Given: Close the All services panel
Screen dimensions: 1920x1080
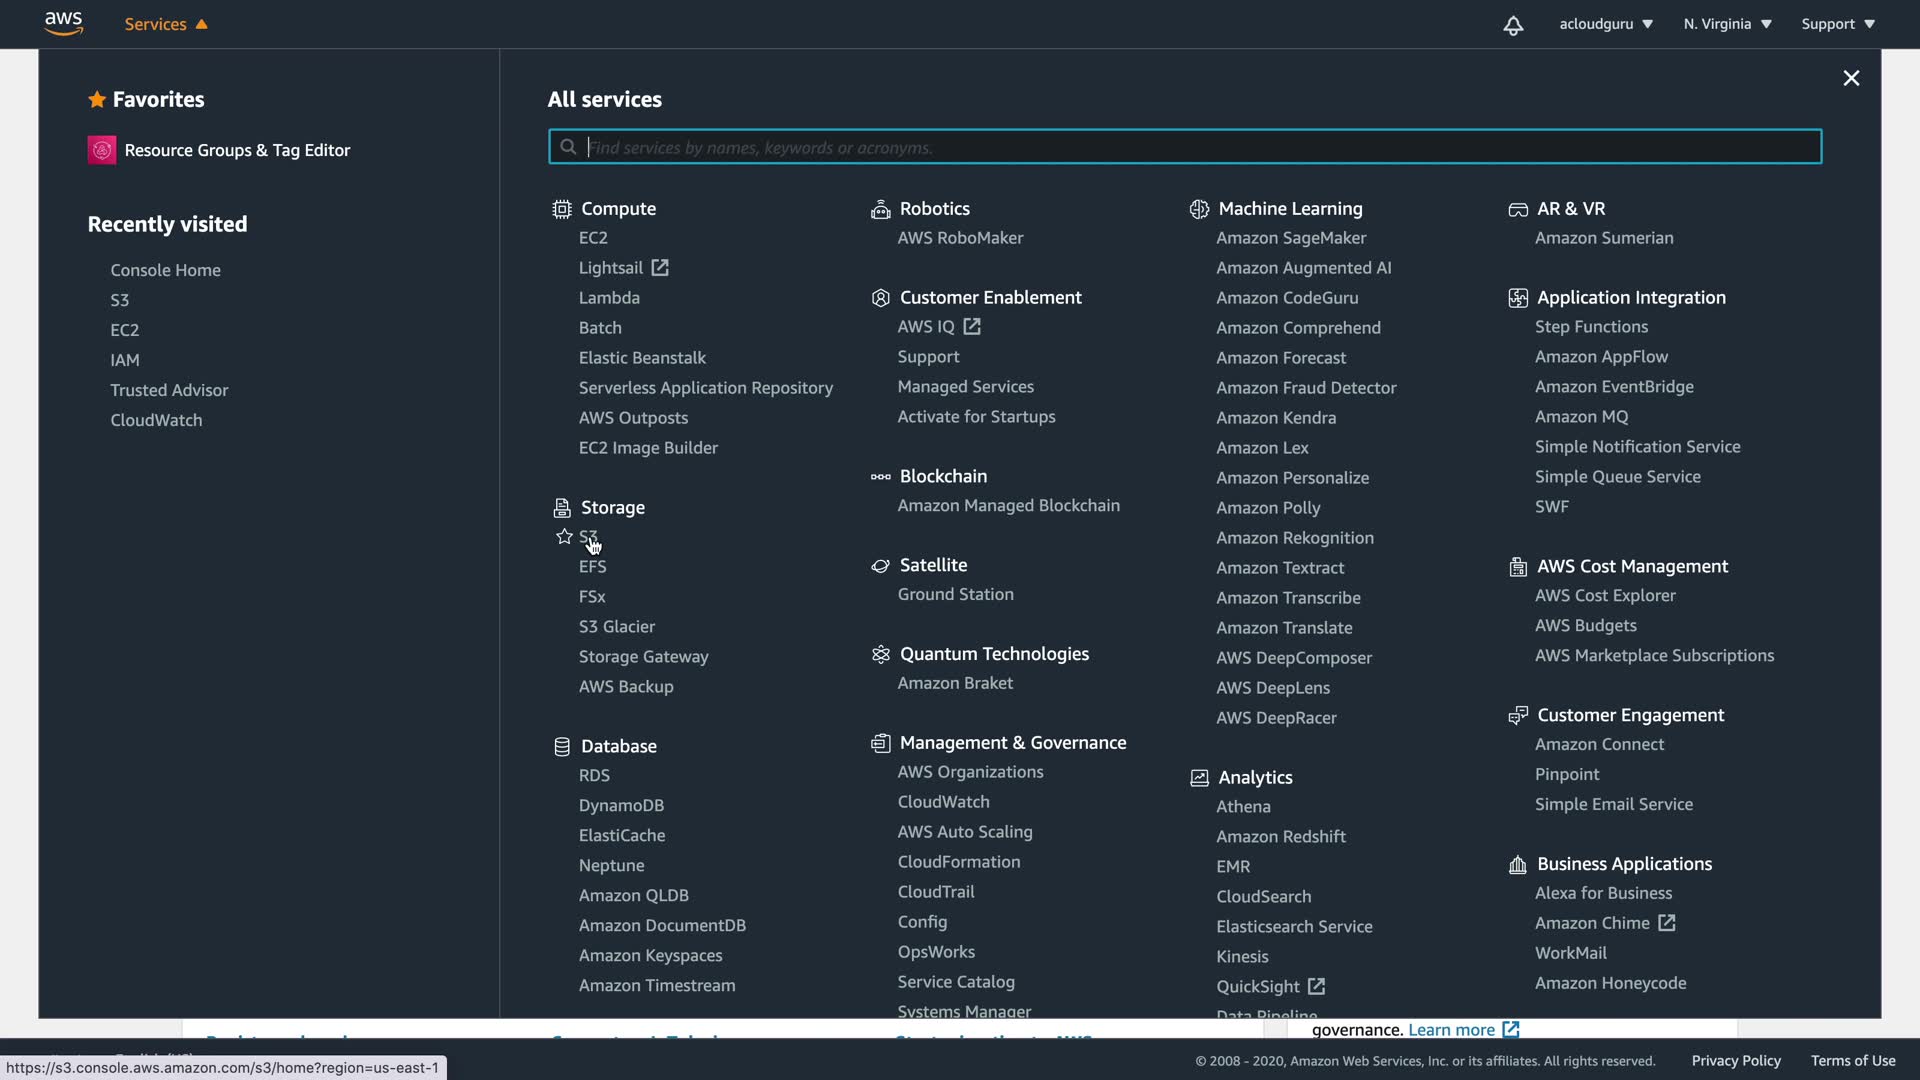Looking at the screenshot, I should coord(1851,78).
